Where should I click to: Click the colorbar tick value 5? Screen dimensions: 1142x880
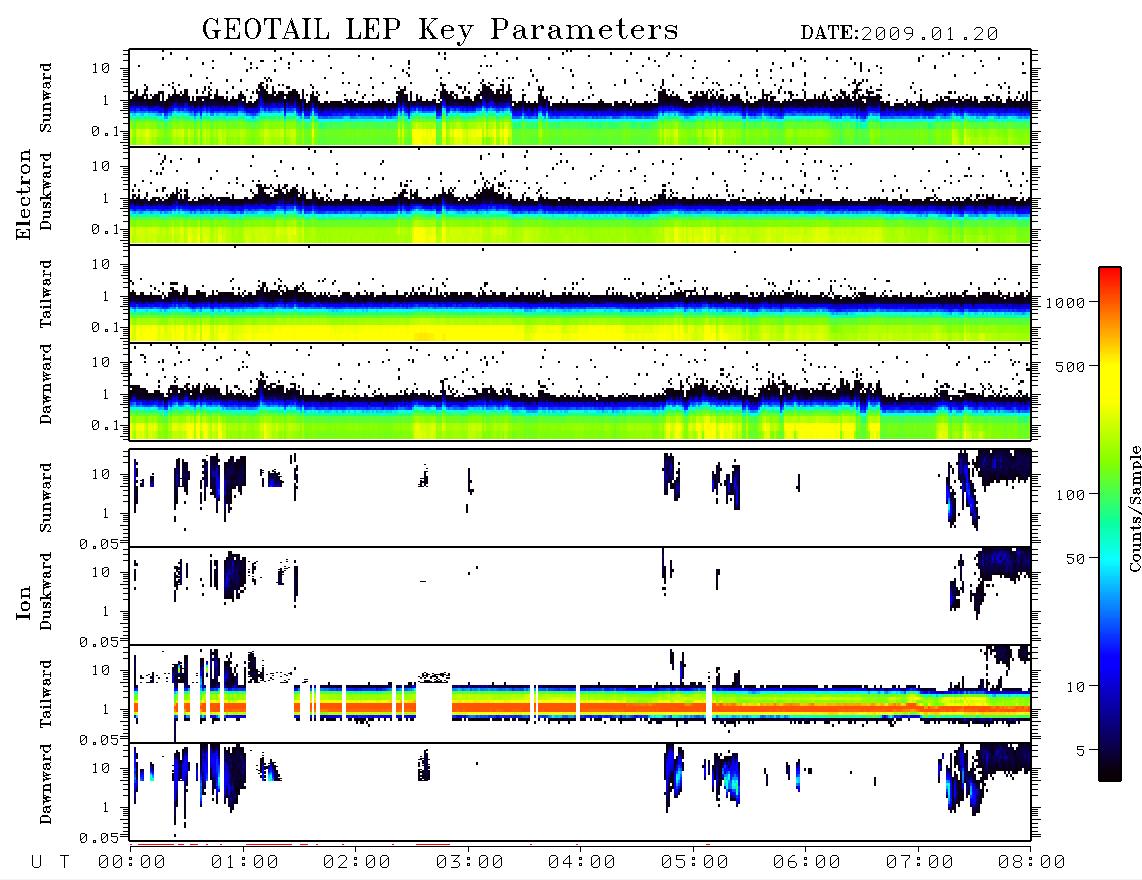point(1081,750)
